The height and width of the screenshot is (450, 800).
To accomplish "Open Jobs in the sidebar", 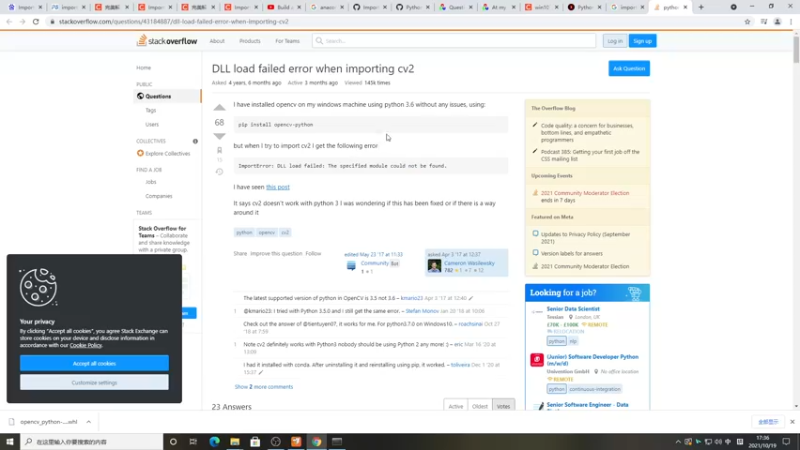I will (x=151, y=182).
